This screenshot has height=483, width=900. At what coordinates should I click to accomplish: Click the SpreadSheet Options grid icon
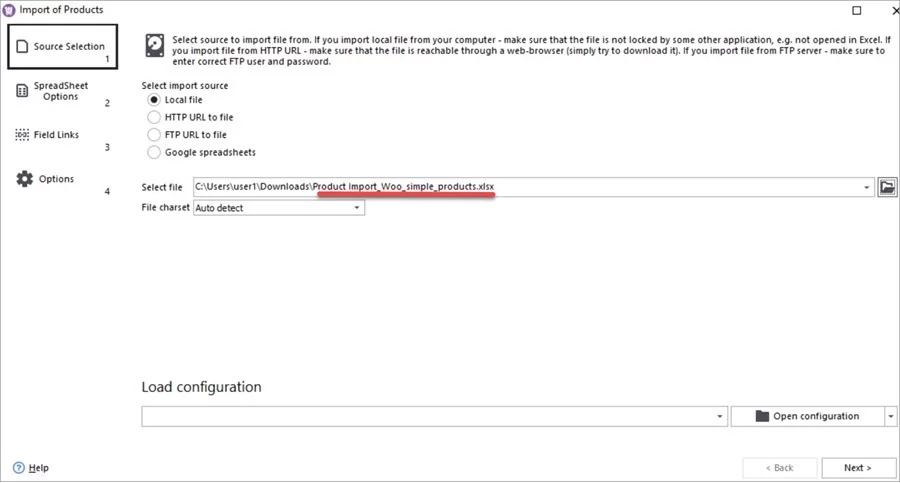tap(22, 91)
